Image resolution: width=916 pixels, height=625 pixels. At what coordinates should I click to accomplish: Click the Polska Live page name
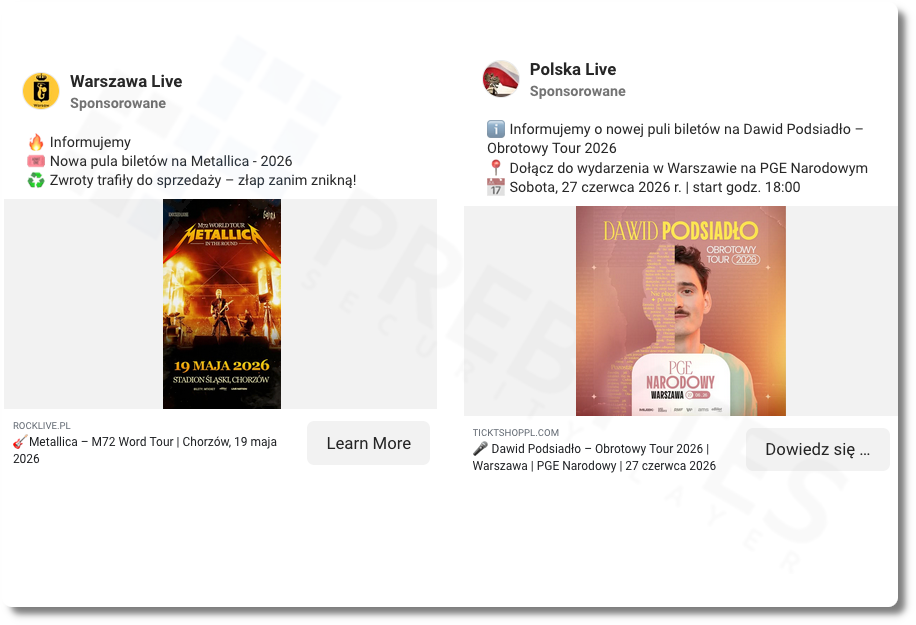point(572,70)
